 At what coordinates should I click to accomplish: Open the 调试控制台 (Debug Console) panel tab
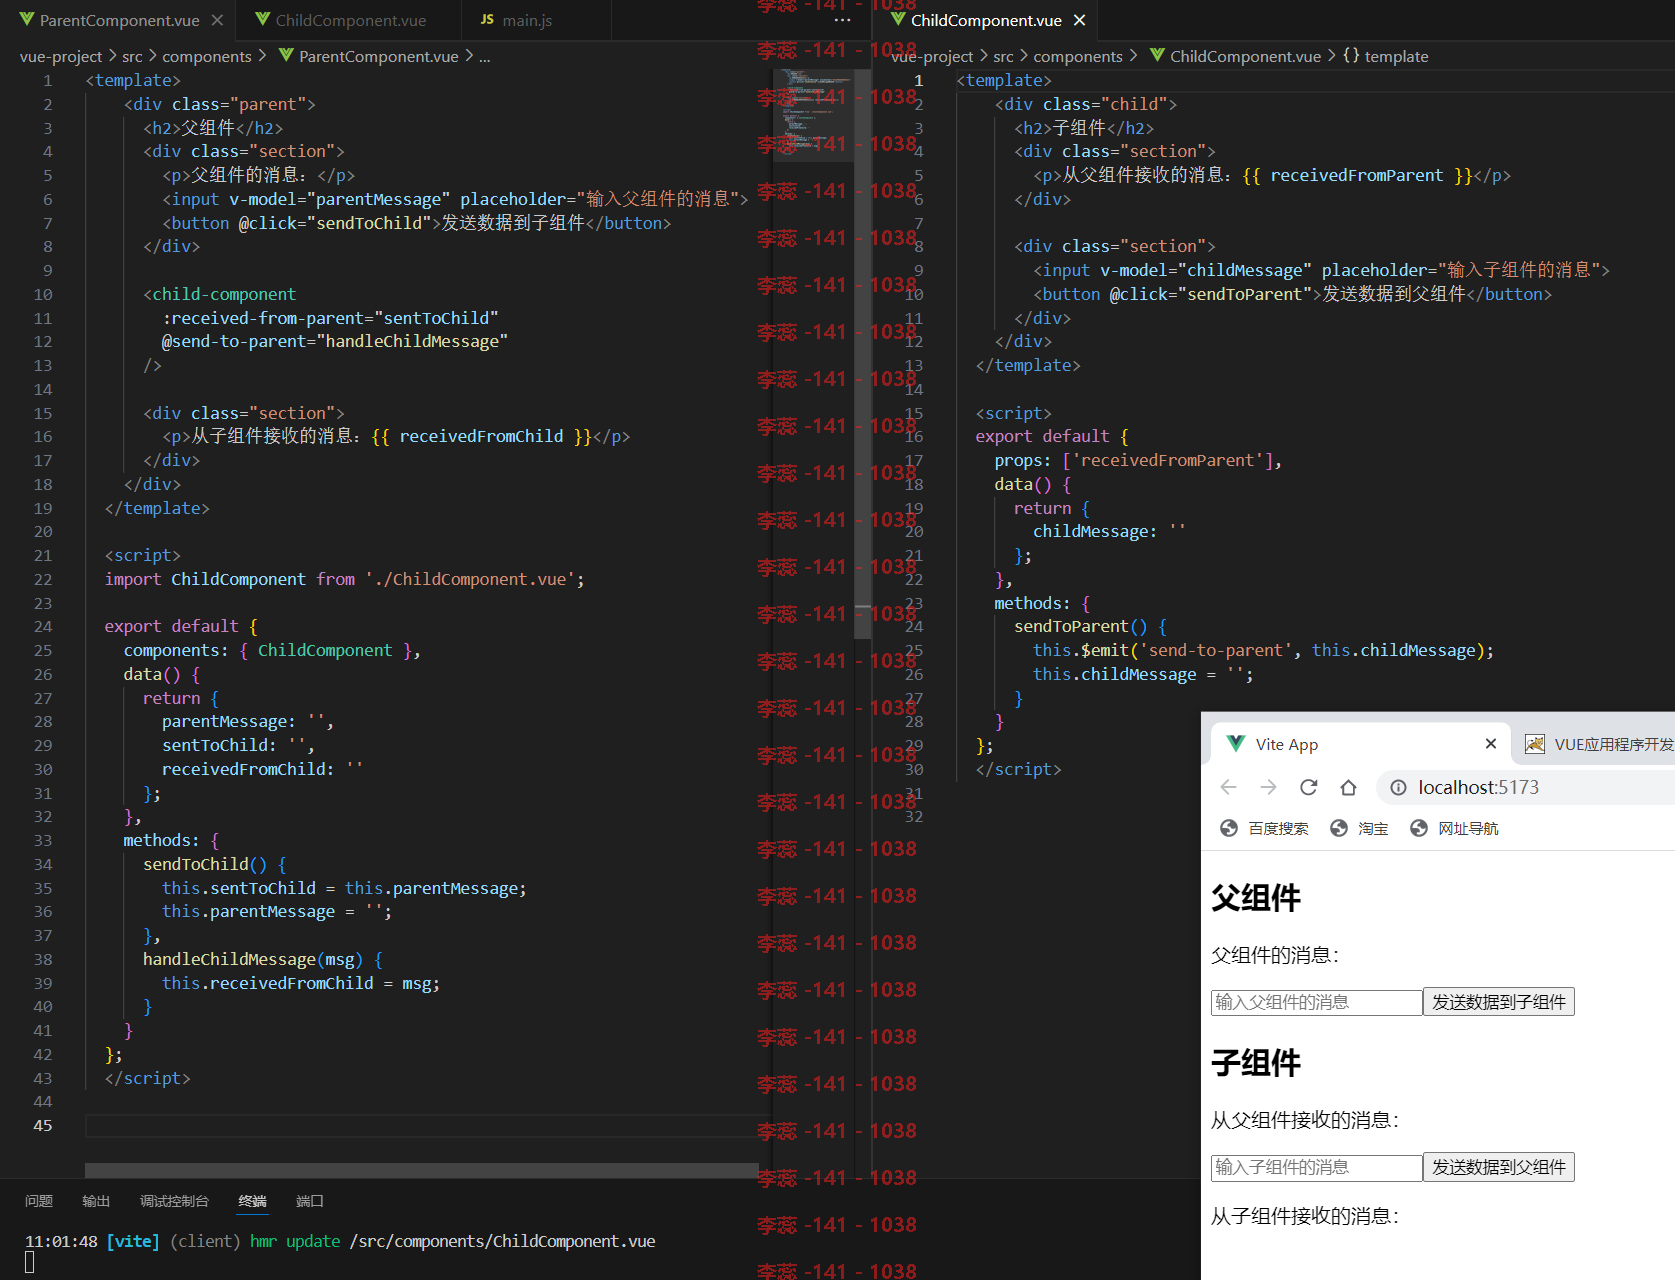pyautogui.click(x=174, y=1201)
